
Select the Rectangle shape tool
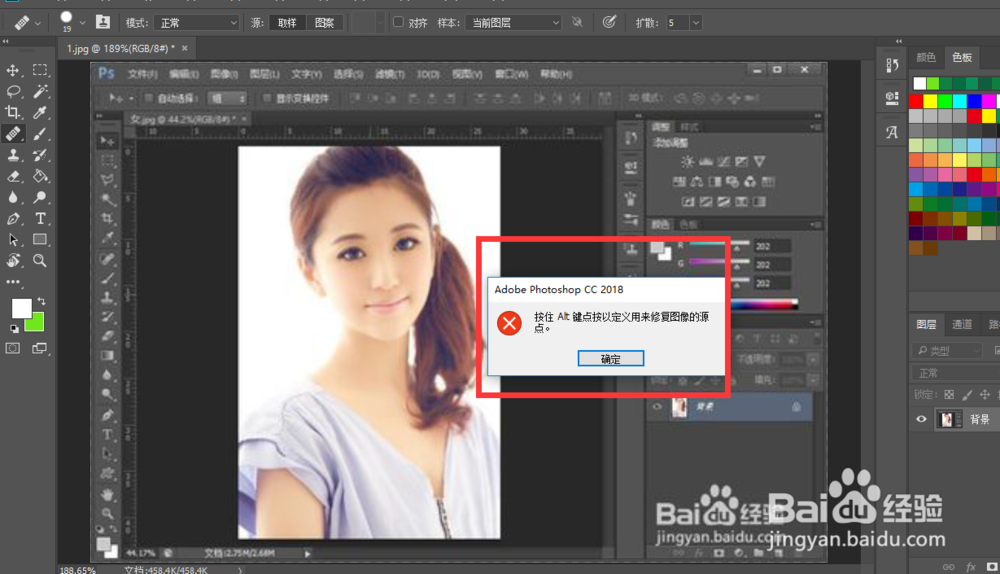tap(40, 240)
